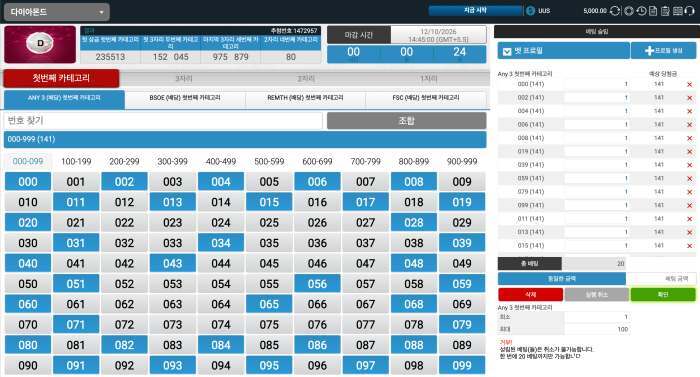Viewport: 700px width, 377px height.
Task: Open the game selector dropdown at top left
Action: [x=57, y=12]
